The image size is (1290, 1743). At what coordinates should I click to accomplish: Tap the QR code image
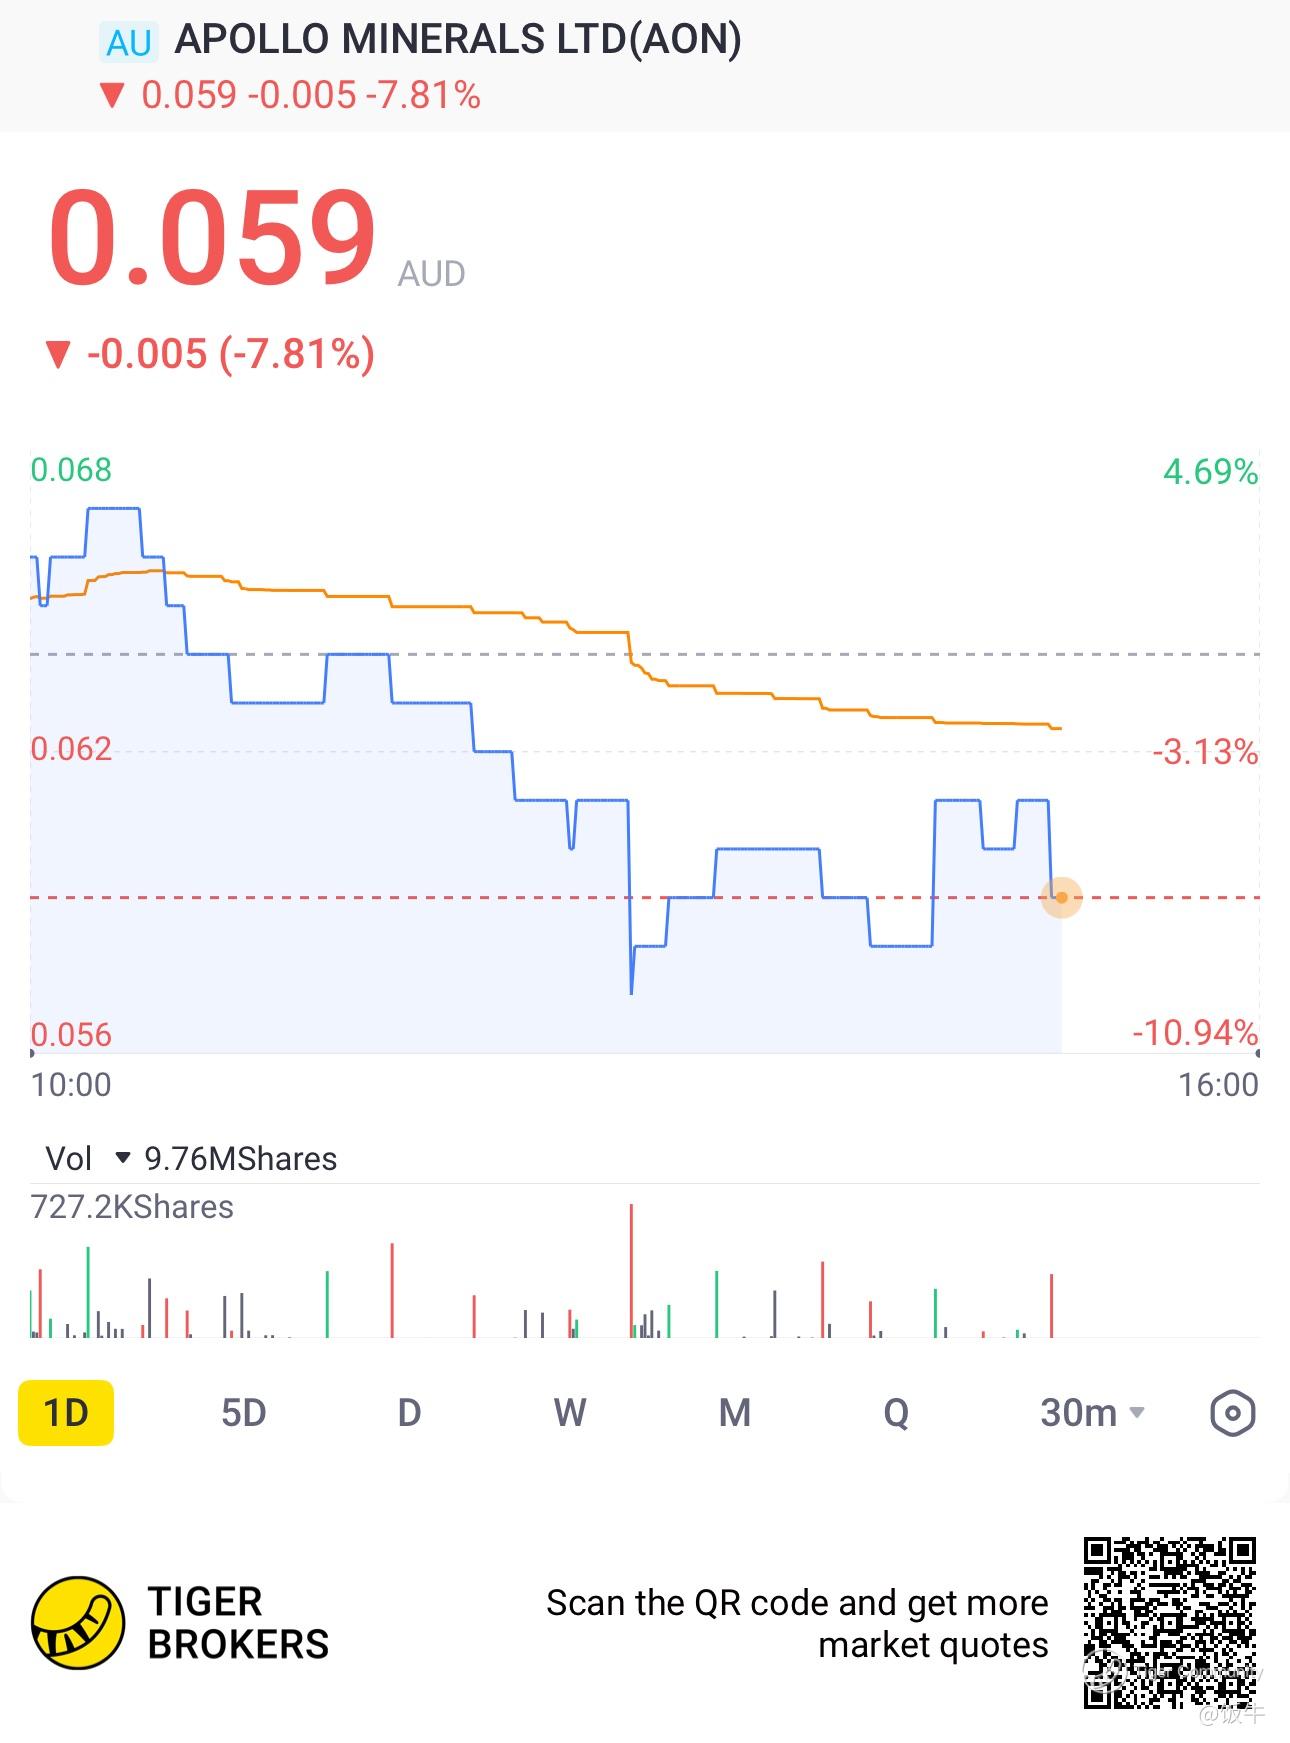1169,1622
